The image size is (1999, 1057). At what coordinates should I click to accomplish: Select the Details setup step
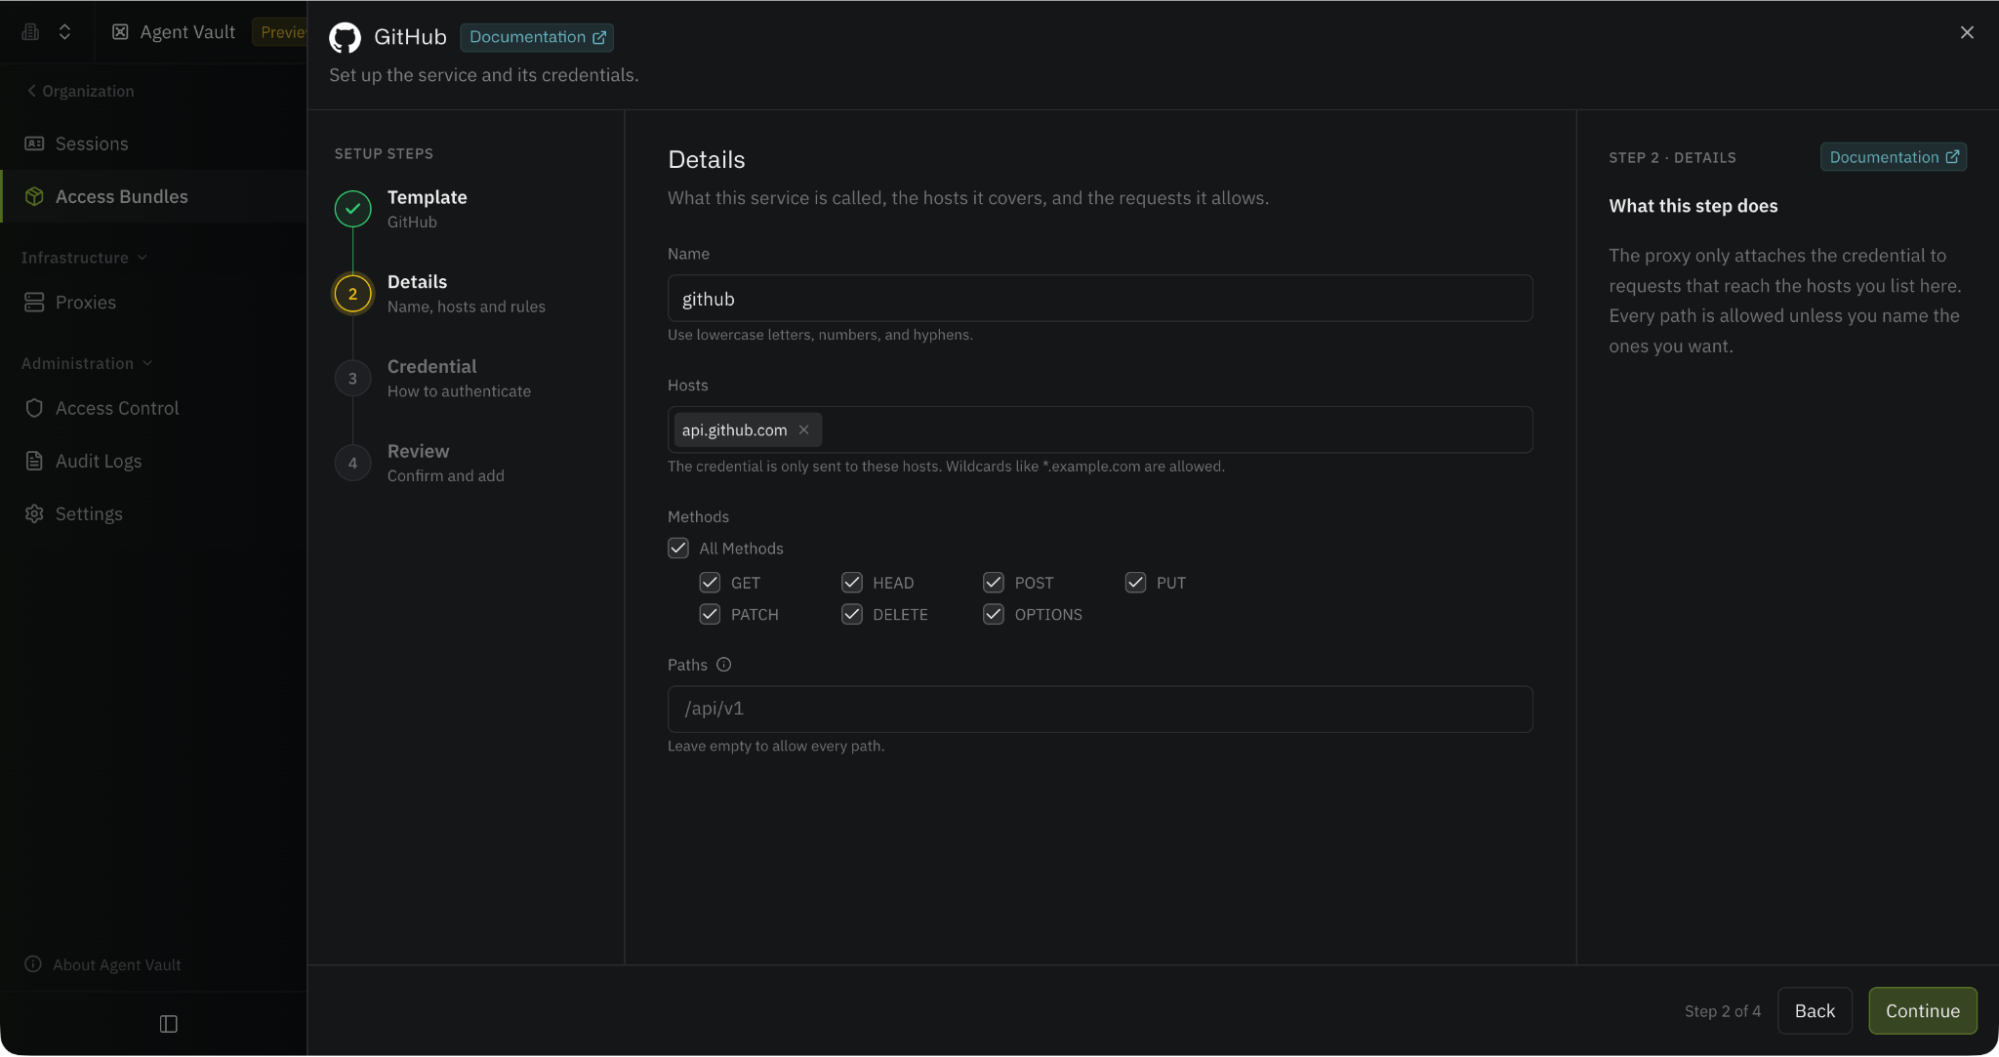click(x=440, y=294)
